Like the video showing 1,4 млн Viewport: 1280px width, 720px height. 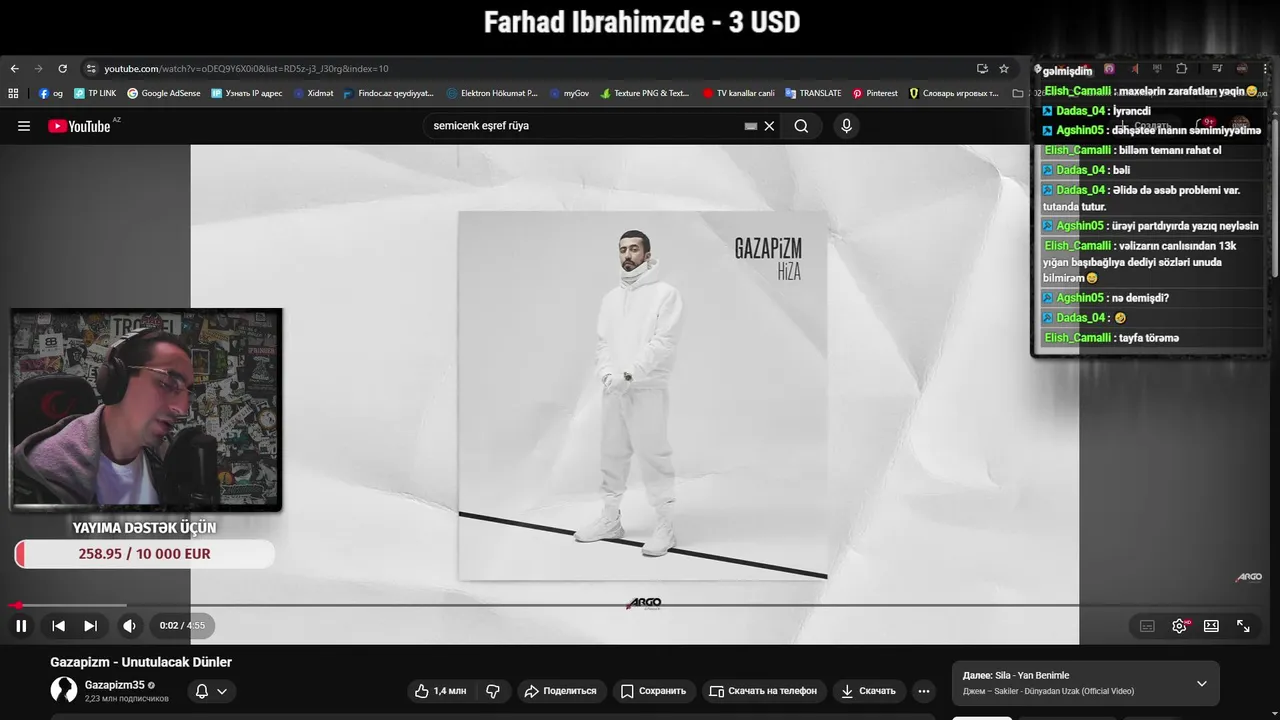[441, 691]
